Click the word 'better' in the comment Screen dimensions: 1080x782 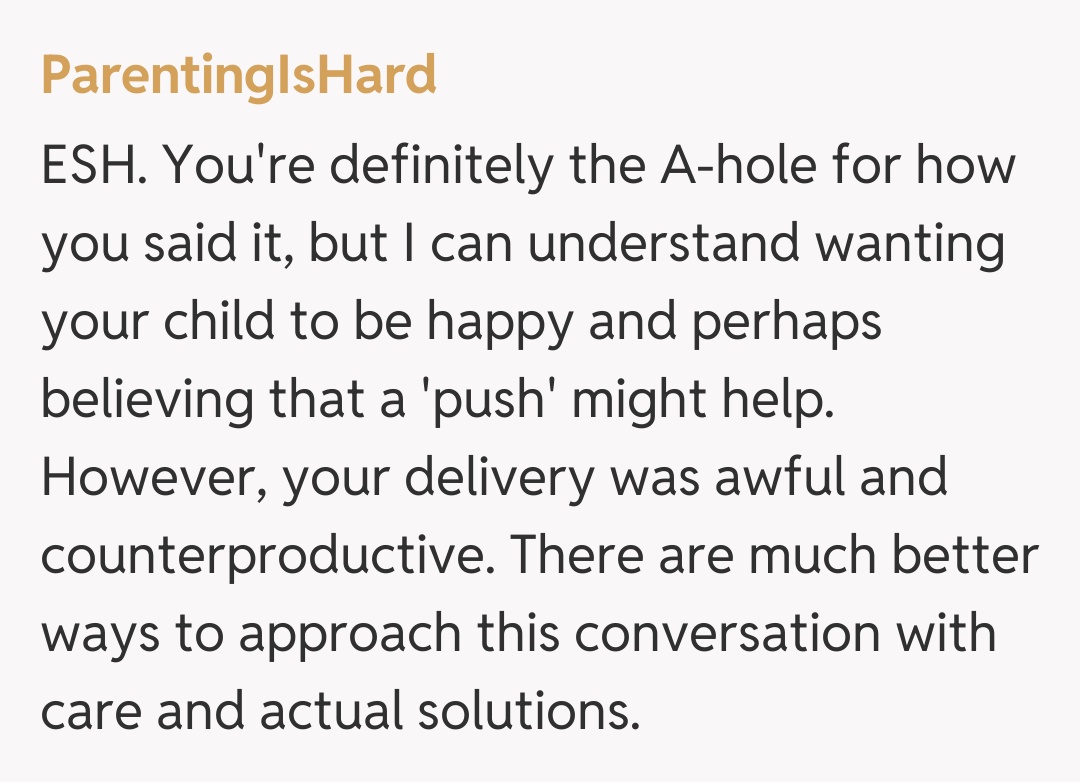(965, 556)
